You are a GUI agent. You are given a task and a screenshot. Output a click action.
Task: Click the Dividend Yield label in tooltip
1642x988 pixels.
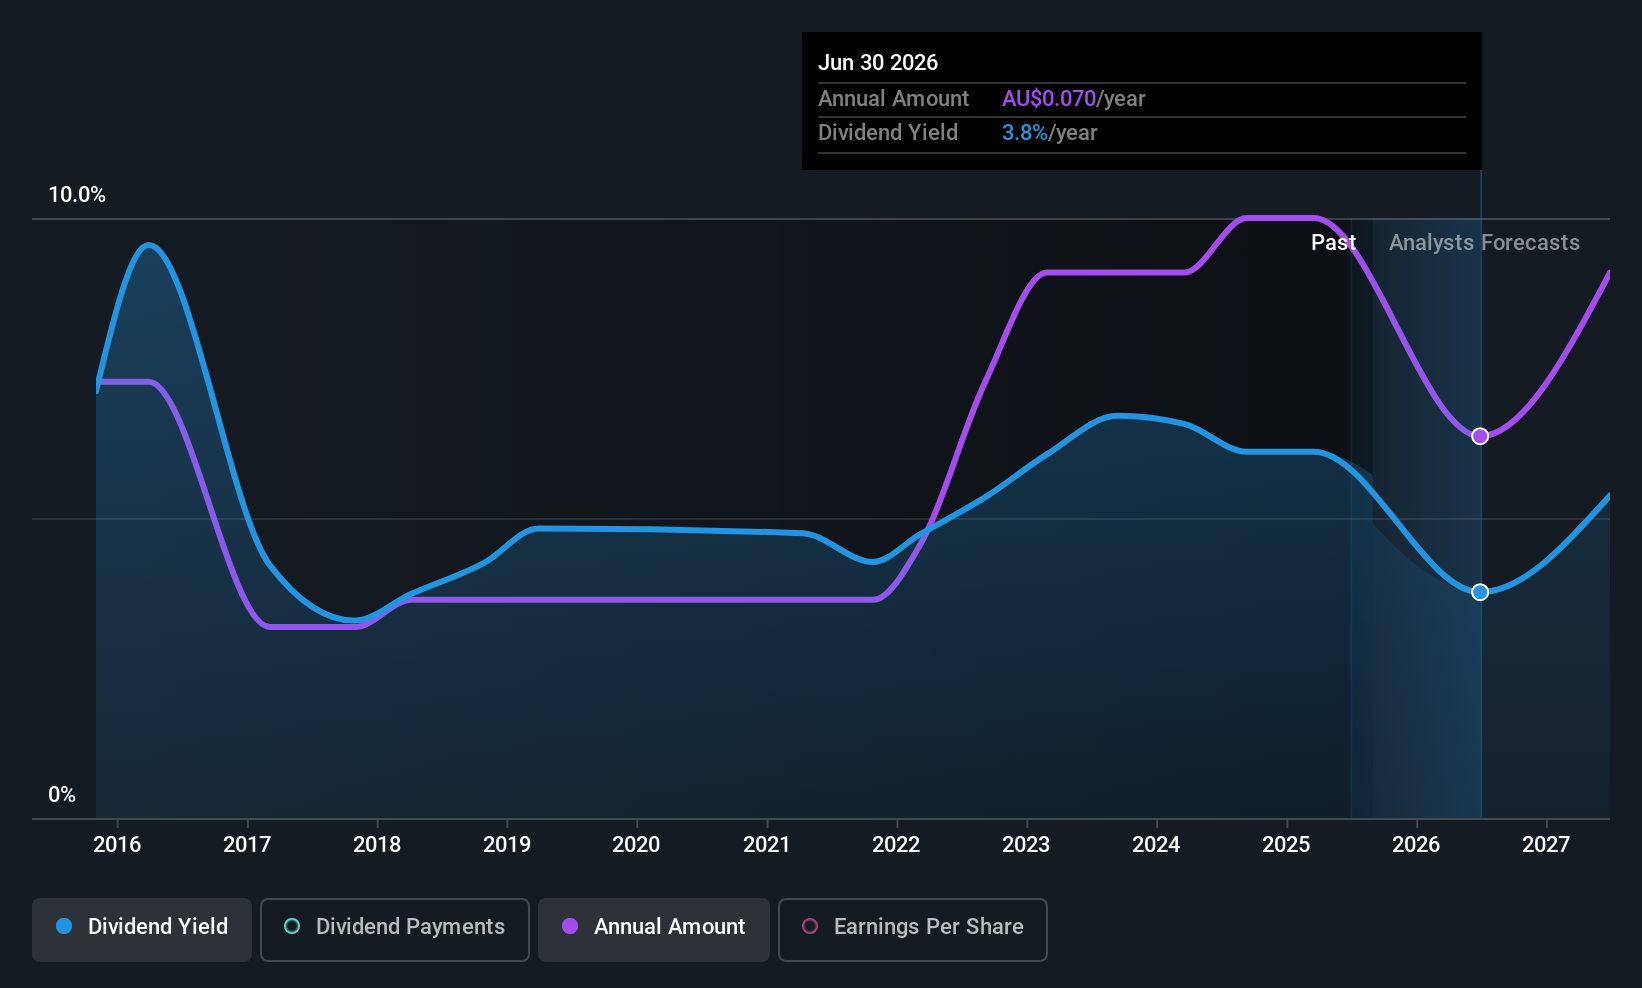tap(888, 133)
